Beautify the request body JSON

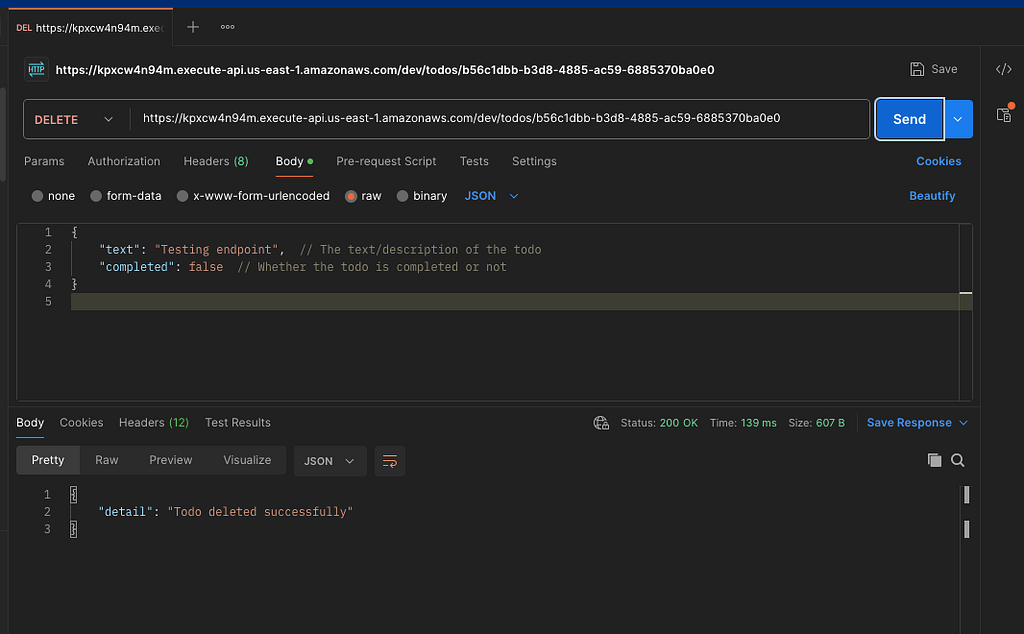click(932, 196)
